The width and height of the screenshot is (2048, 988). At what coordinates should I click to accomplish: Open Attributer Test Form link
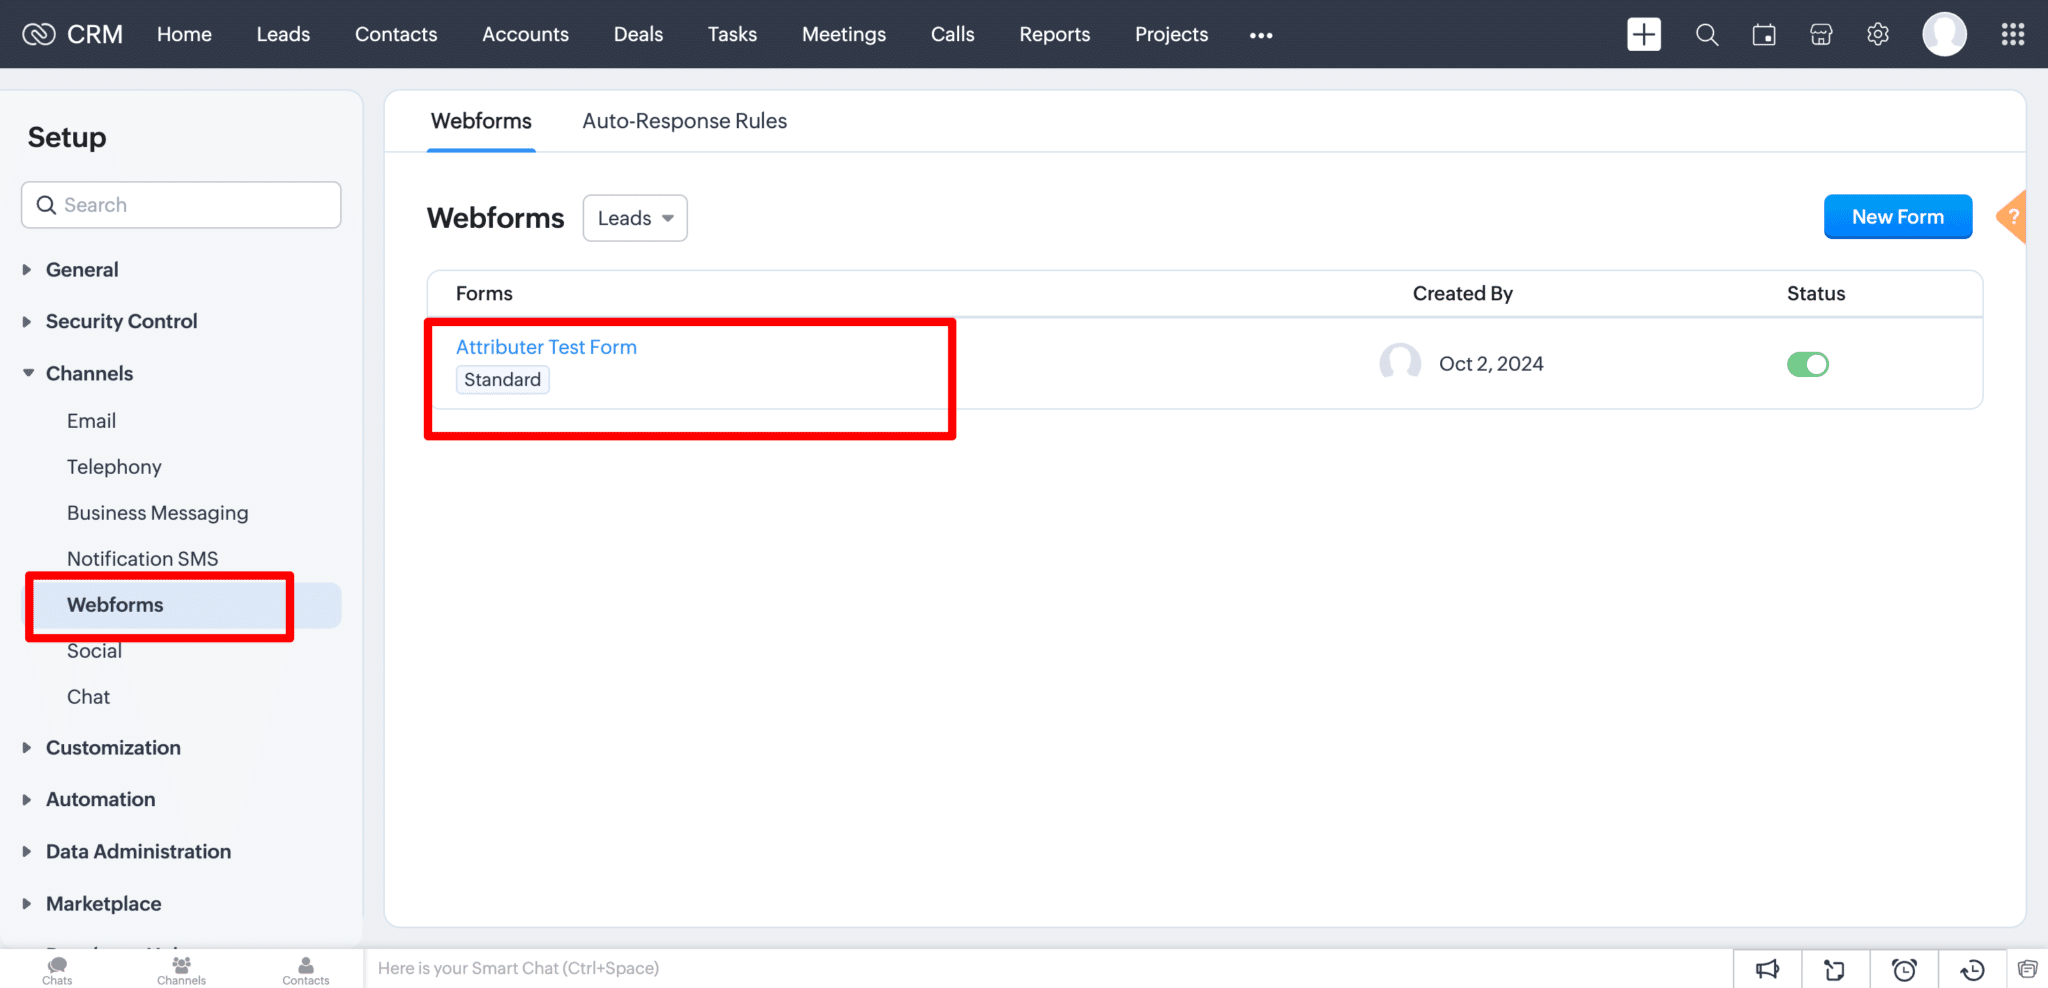(x=546, y=347)
